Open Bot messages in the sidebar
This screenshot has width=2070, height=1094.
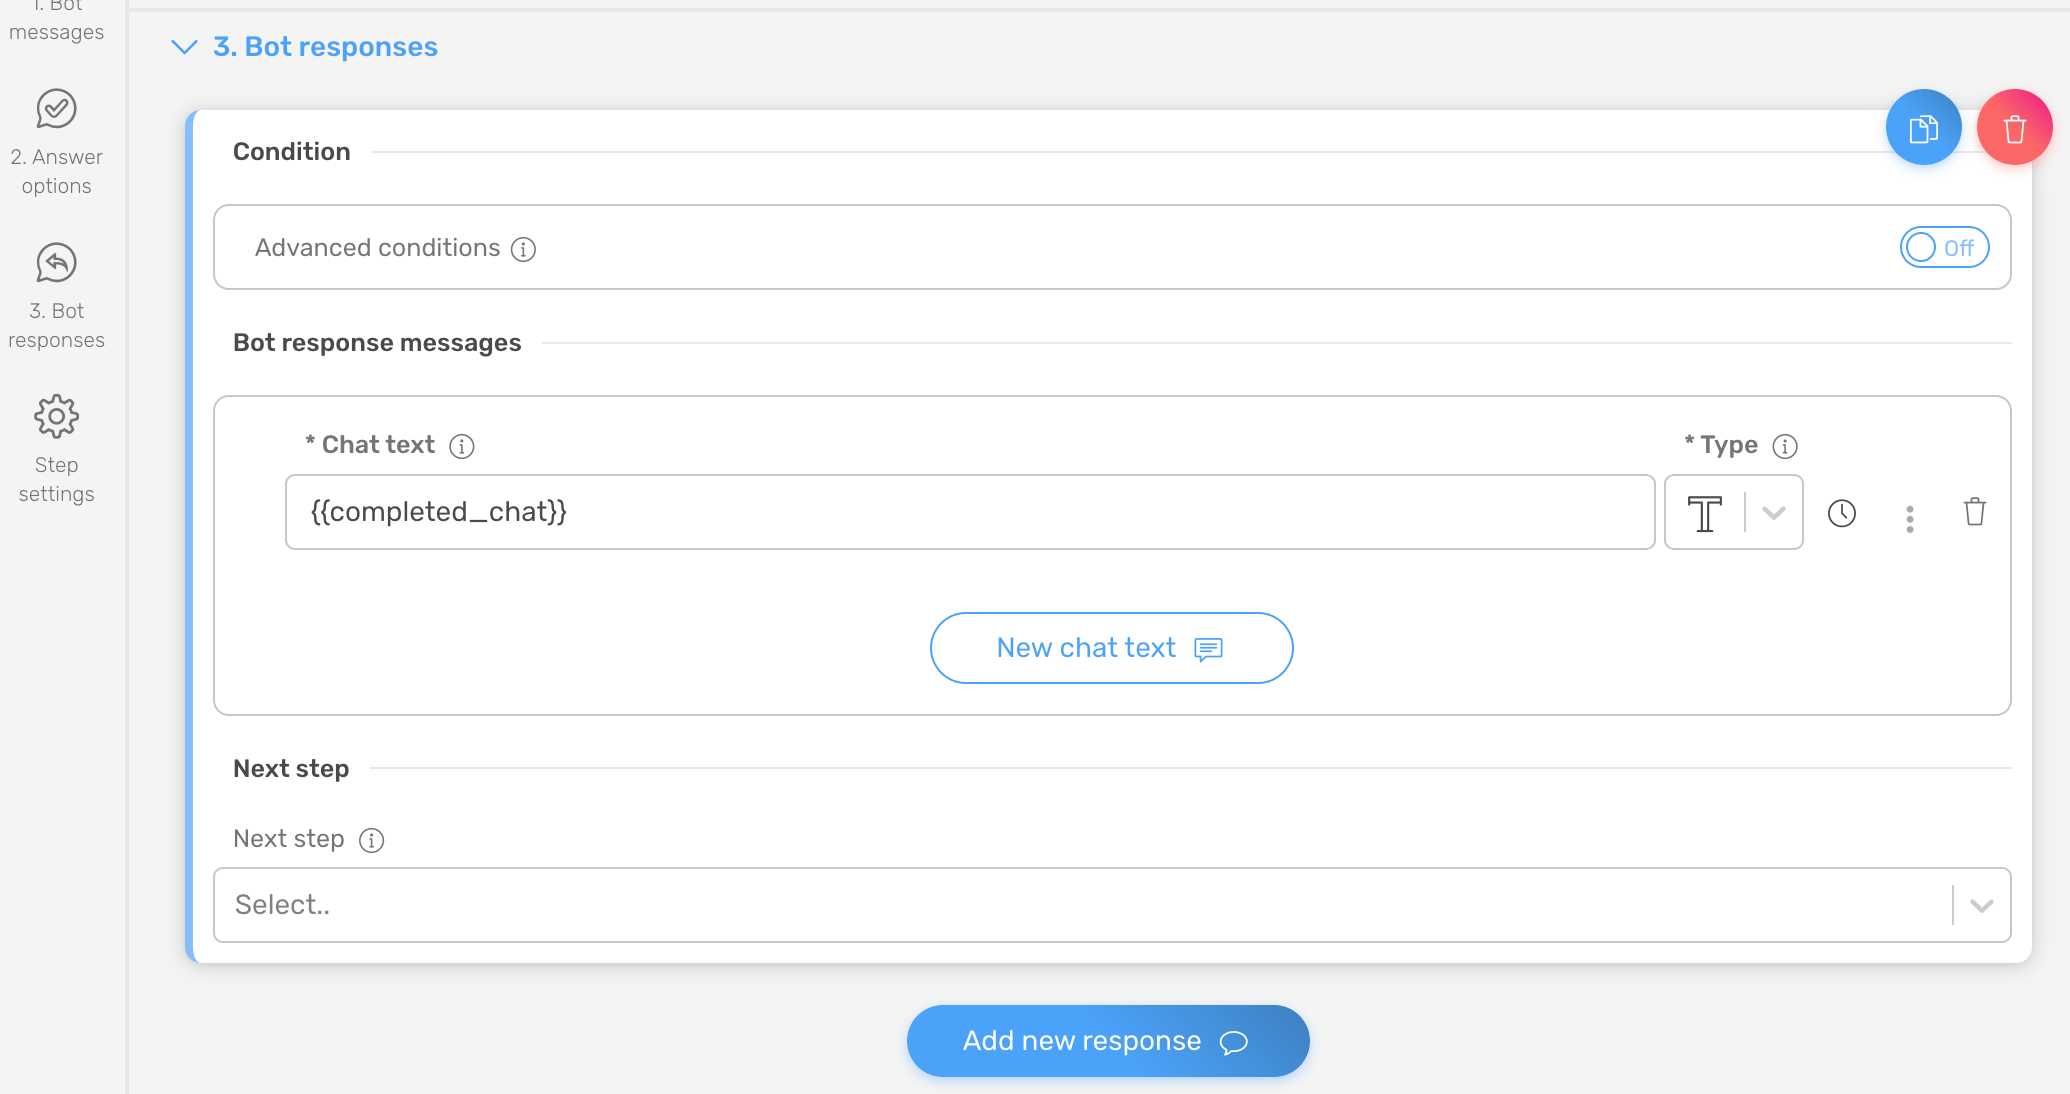click(x=56, y=22)
